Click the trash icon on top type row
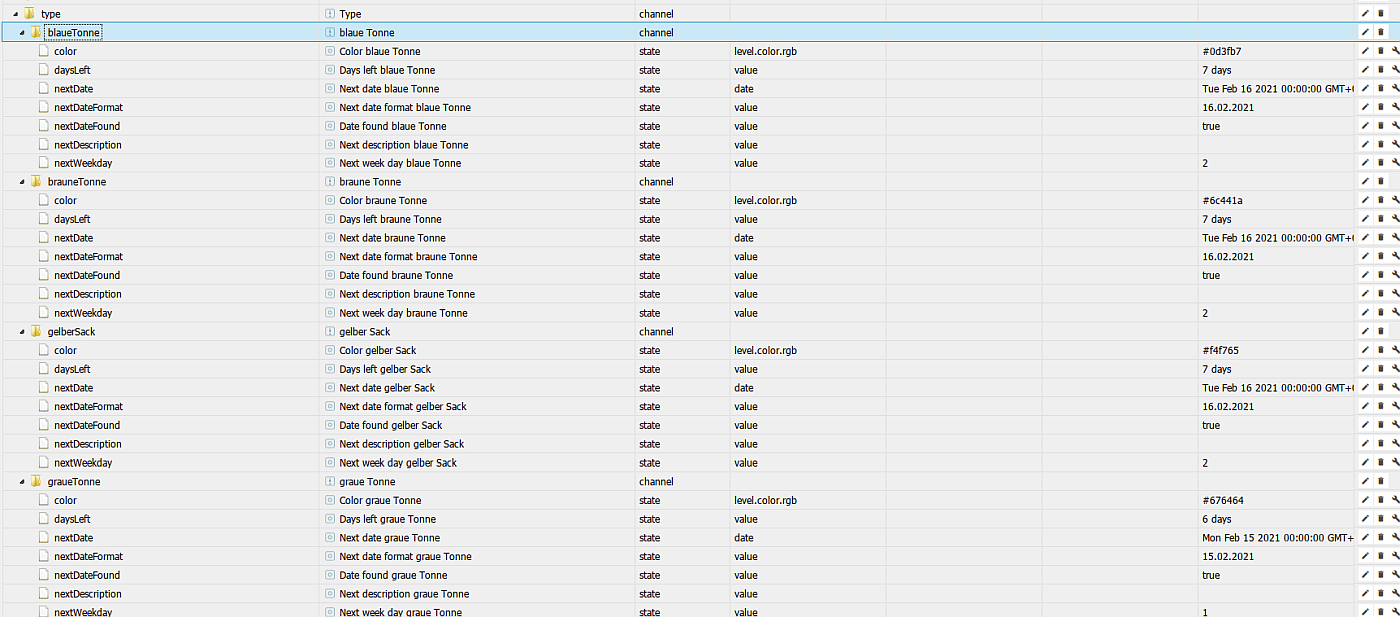Screen dimensions: 1400x617 click(1381, 14)
